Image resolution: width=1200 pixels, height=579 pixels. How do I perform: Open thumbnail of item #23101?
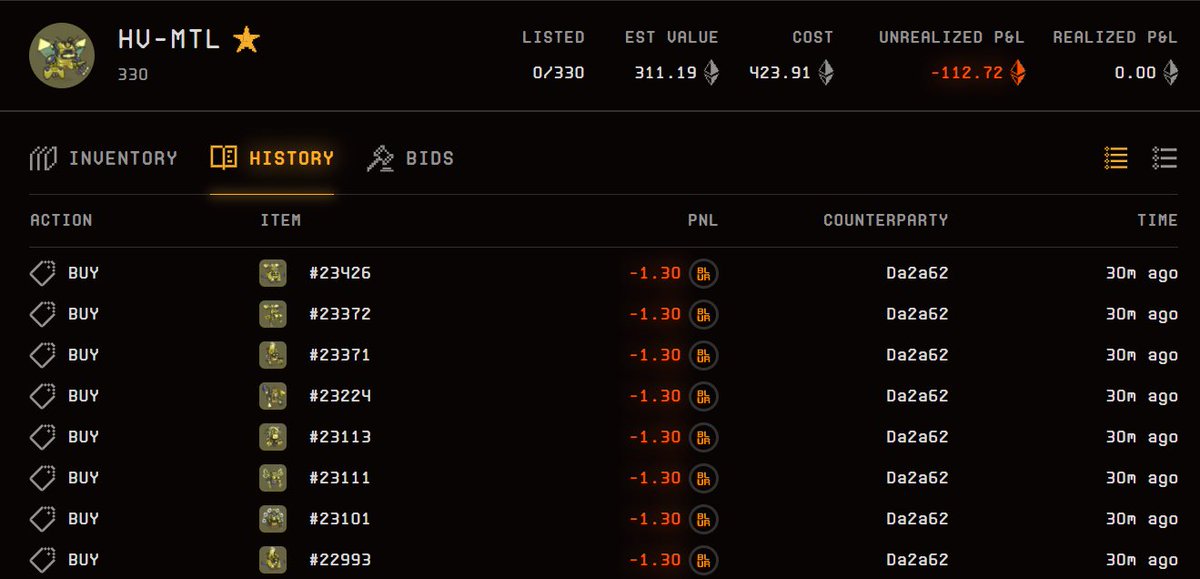tap(273, 519)
